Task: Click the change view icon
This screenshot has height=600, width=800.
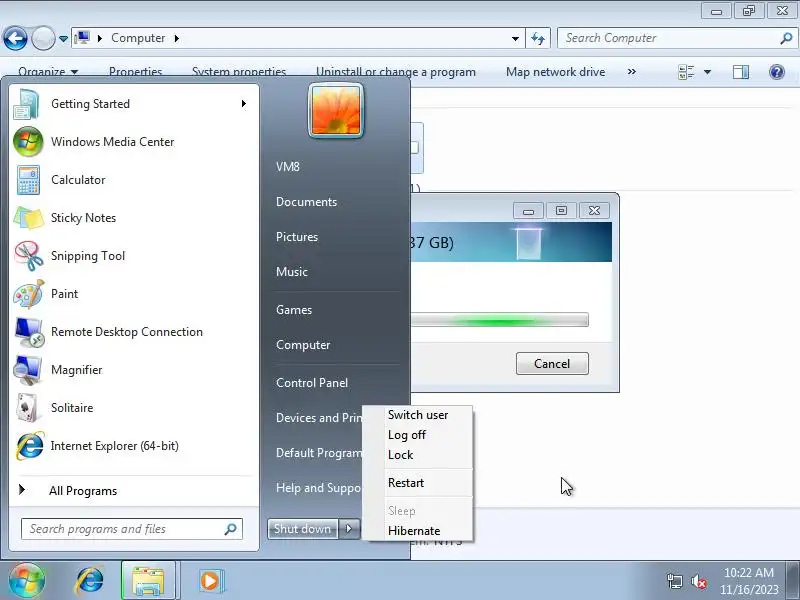Action: pyautogui.click(x=686, y=72)
